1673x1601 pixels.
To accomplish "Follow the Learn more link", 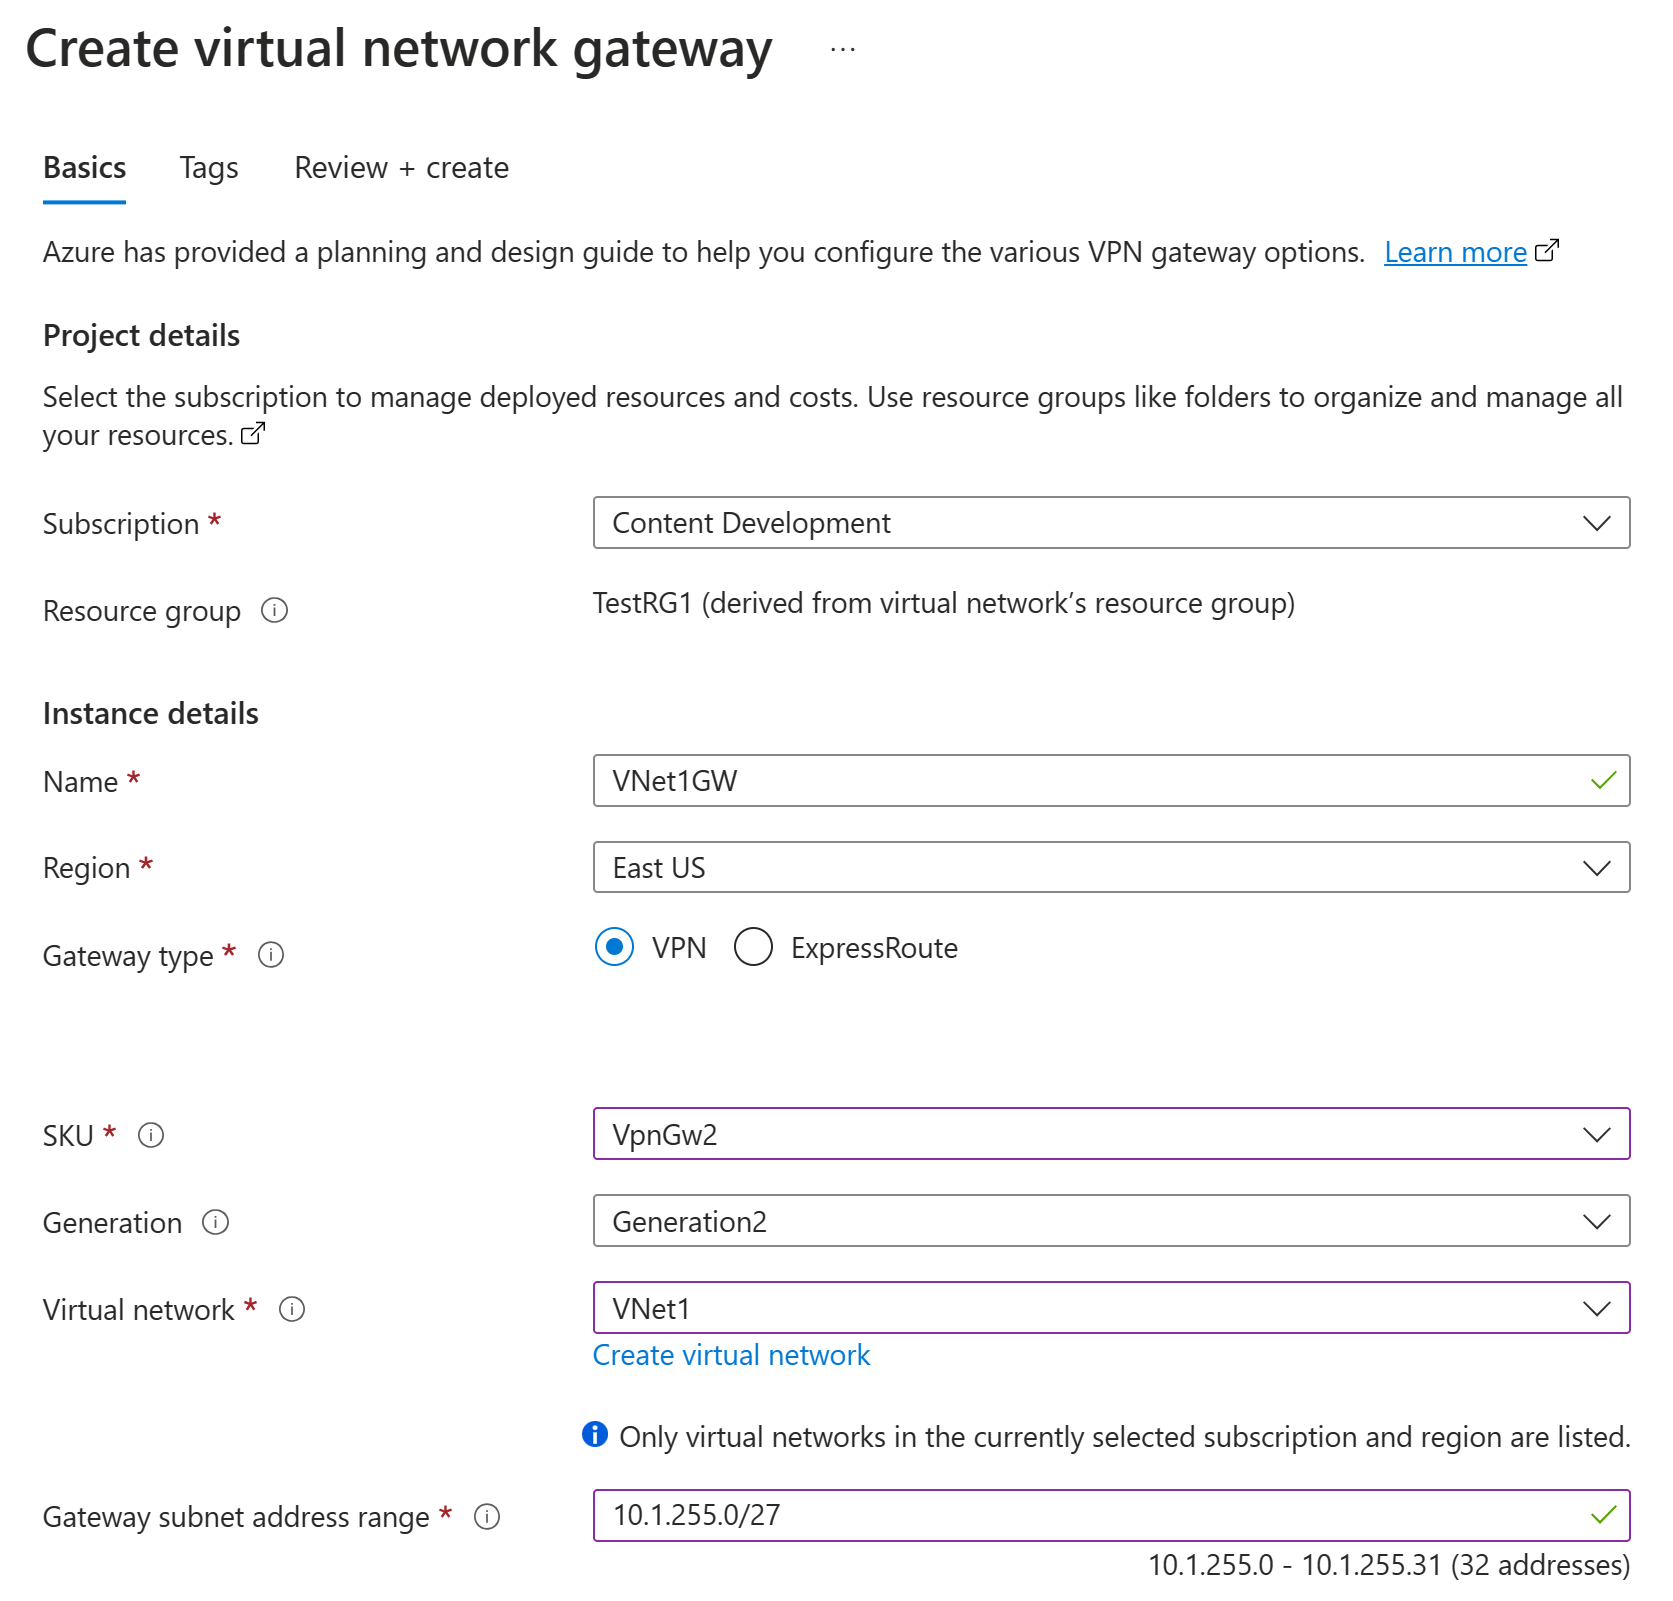I will click(1455, 252).
